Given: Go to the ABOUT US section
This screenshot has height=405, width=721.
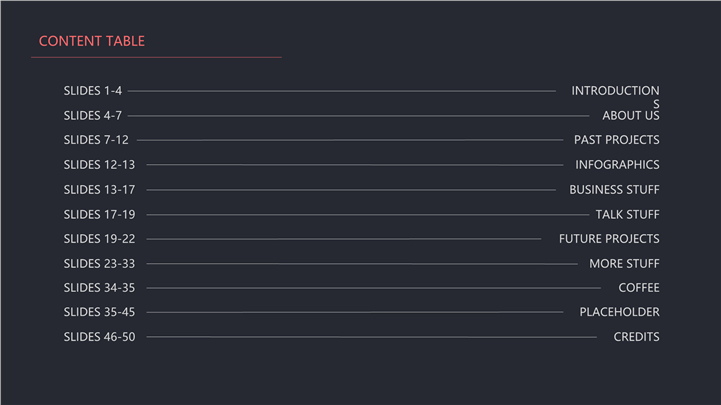Looking at the screenshot, I should point(630,116).
